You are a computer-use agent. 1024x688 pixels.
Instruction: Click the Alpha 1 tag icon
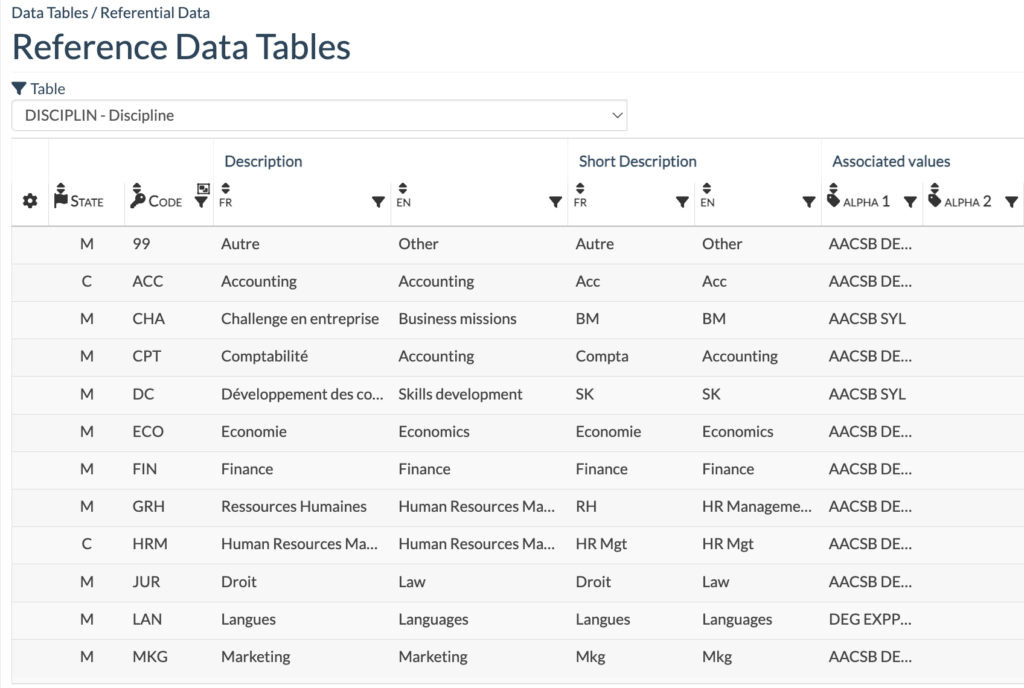(834, 200)
